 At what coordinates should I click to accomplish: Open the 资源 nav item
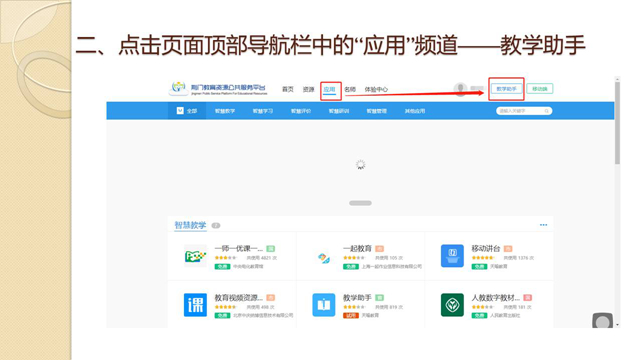coord(309,89)
